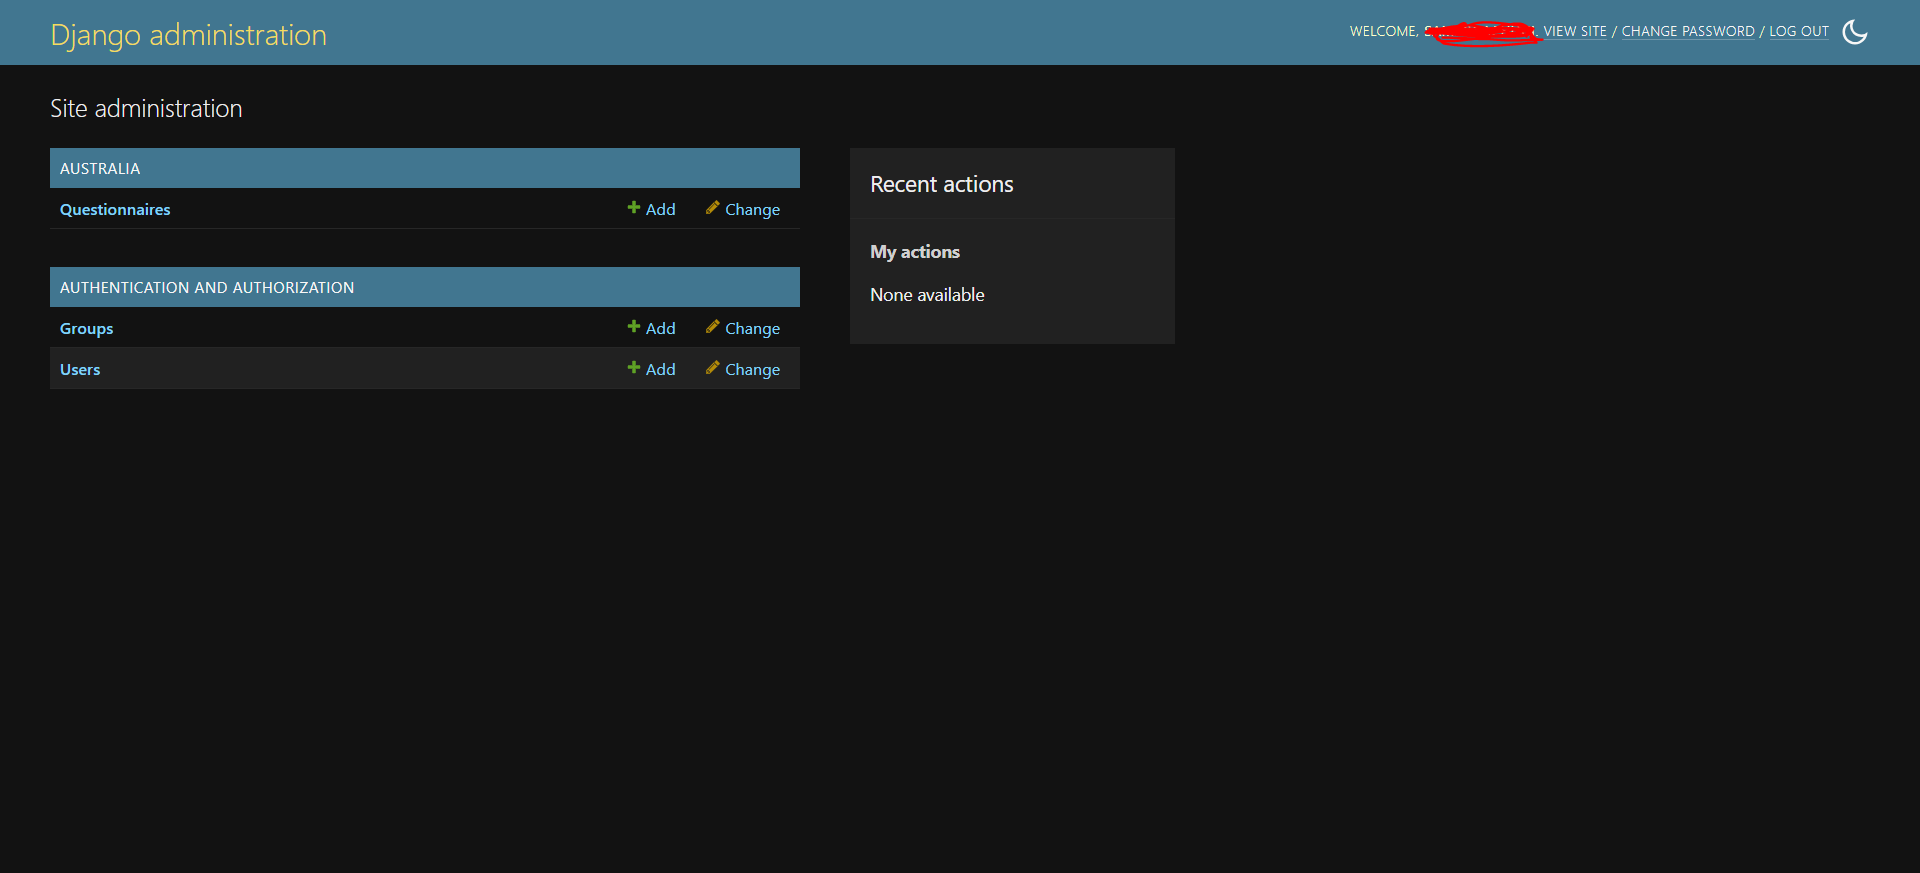1920x873 pixels.
Task: Open the Australia app section header
Action: [100, 168]
